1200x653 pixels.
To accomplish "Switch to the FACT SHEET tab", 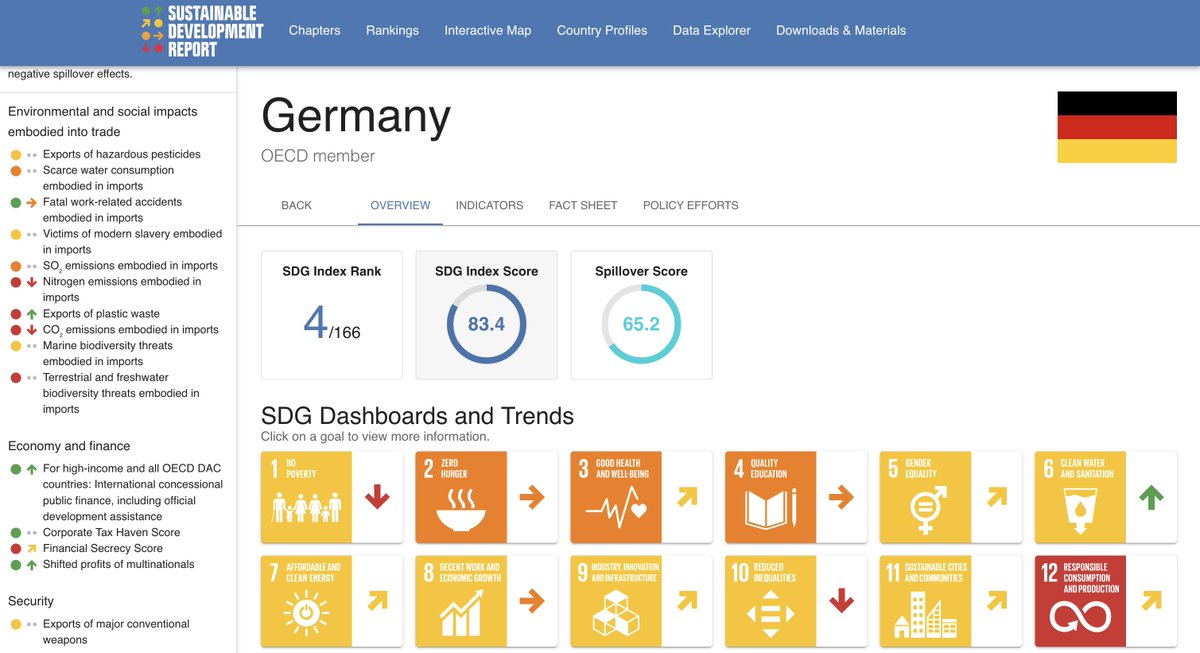I will tap(583, 205).
